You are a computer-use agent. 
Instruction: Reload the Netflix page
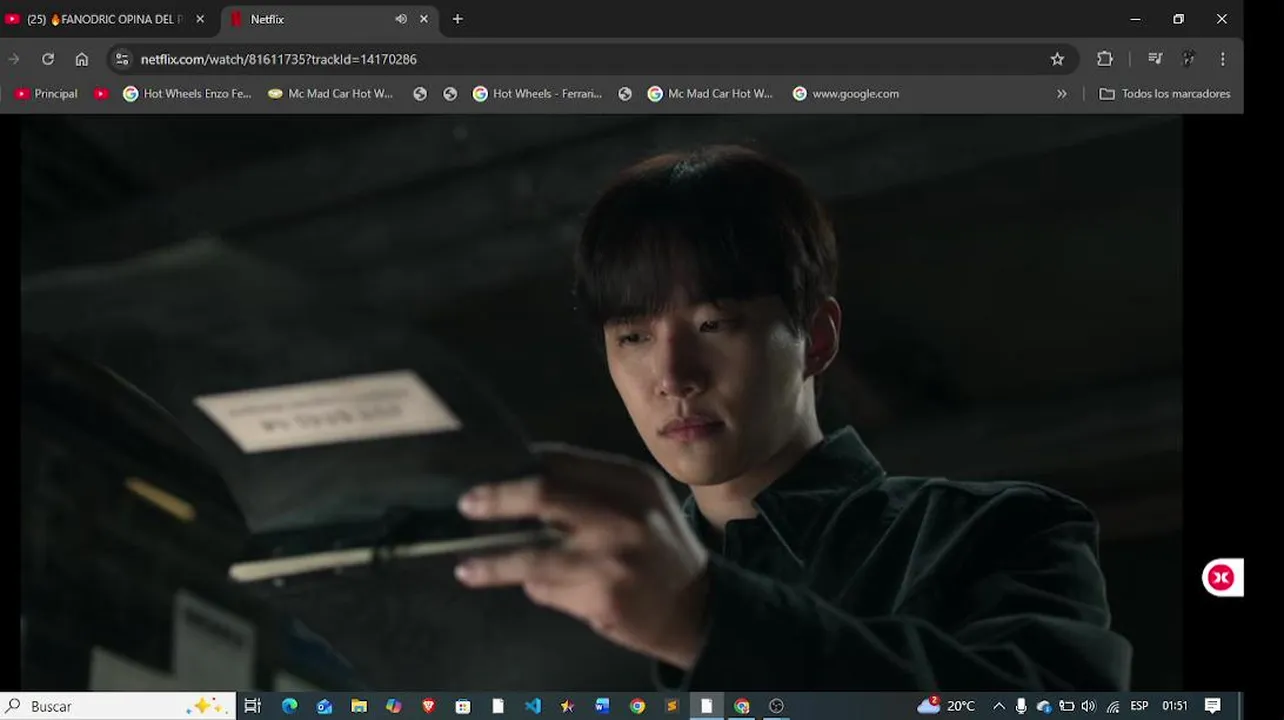tap(47, 59)
